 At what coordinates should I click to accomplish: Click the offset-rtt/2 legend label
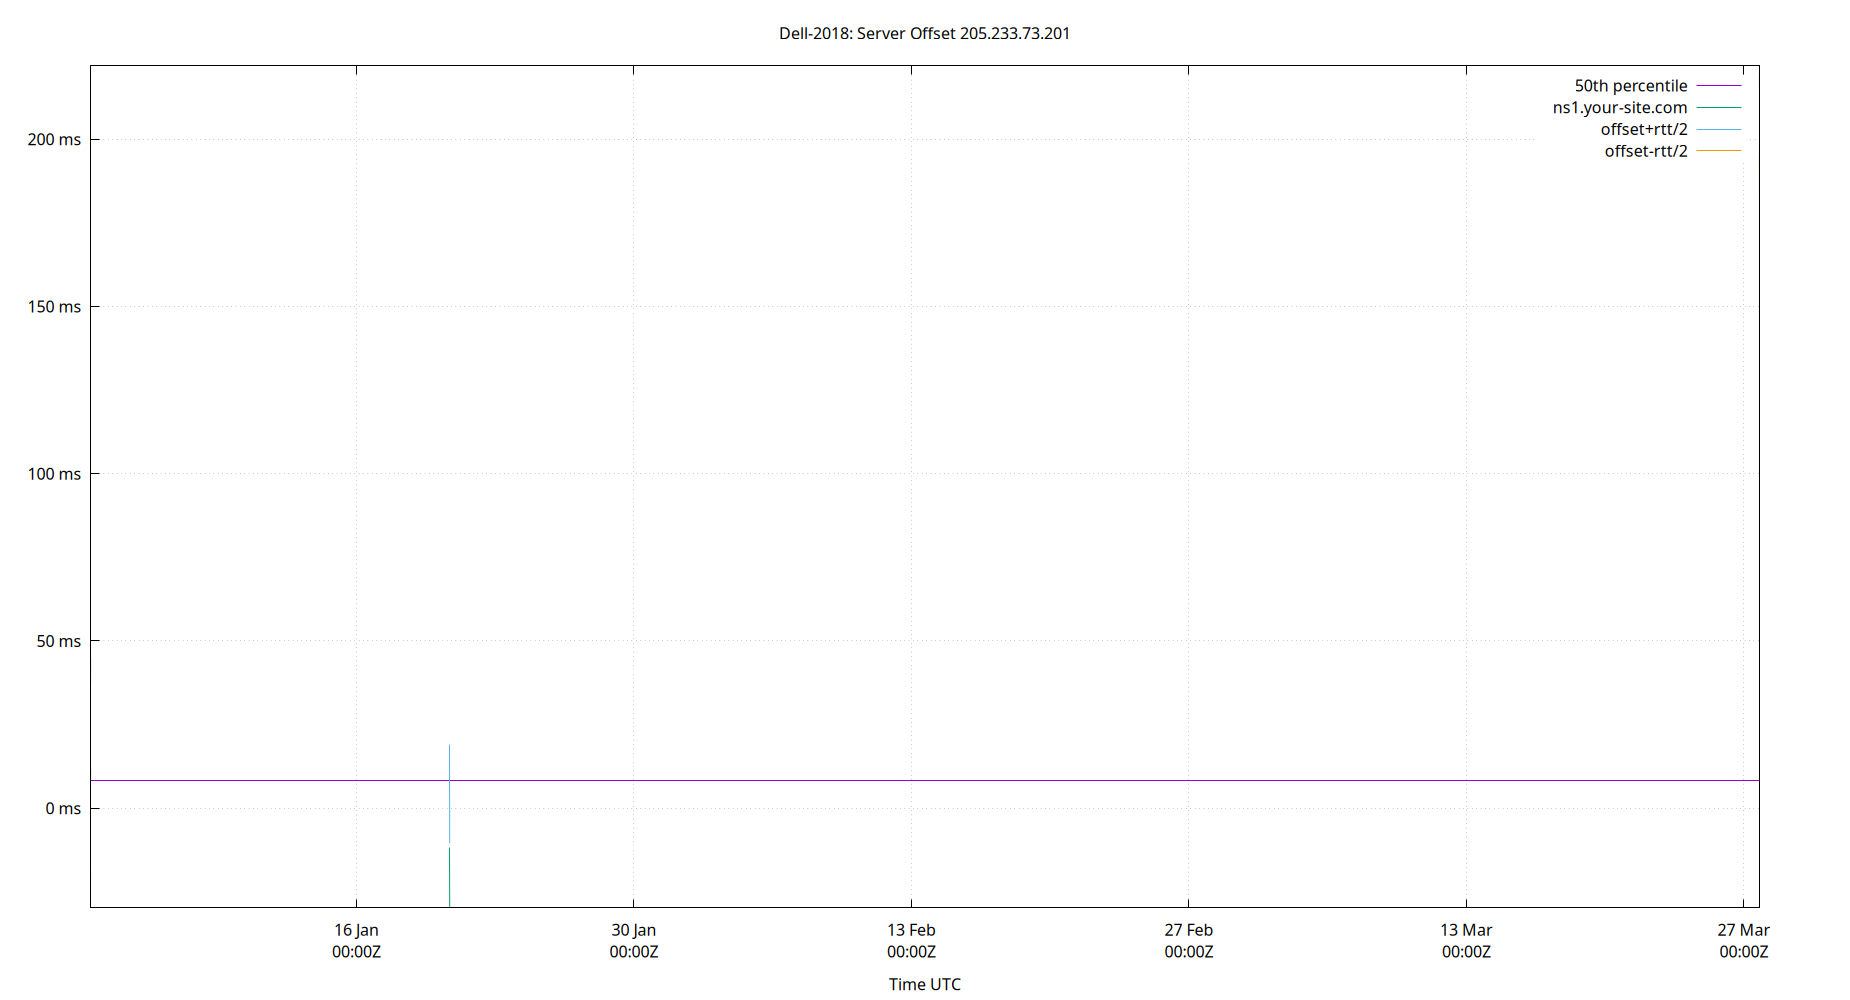coord(1645,152)
